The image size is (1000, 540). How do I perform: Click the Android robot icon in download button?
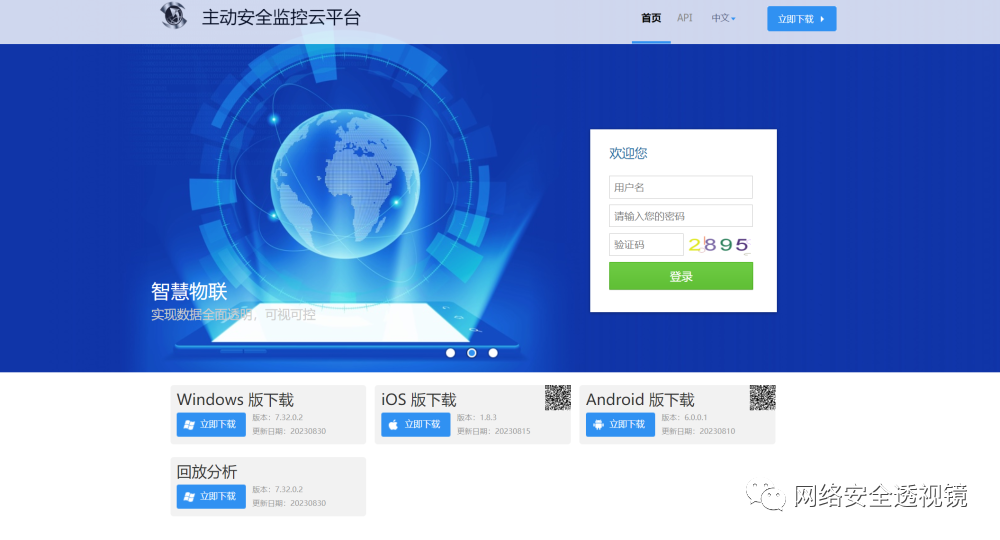(x=598, y=424)
